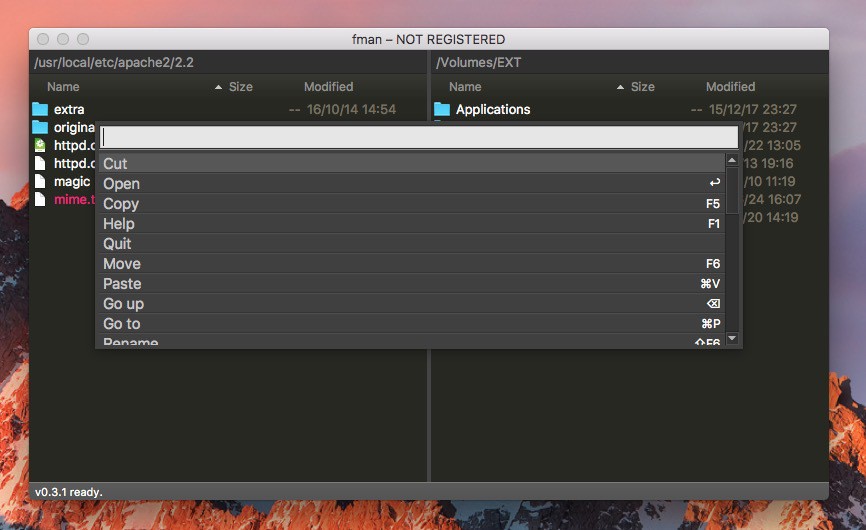Sort left pane by Modified header
This screenshot has width=866, height=530.
329,87
